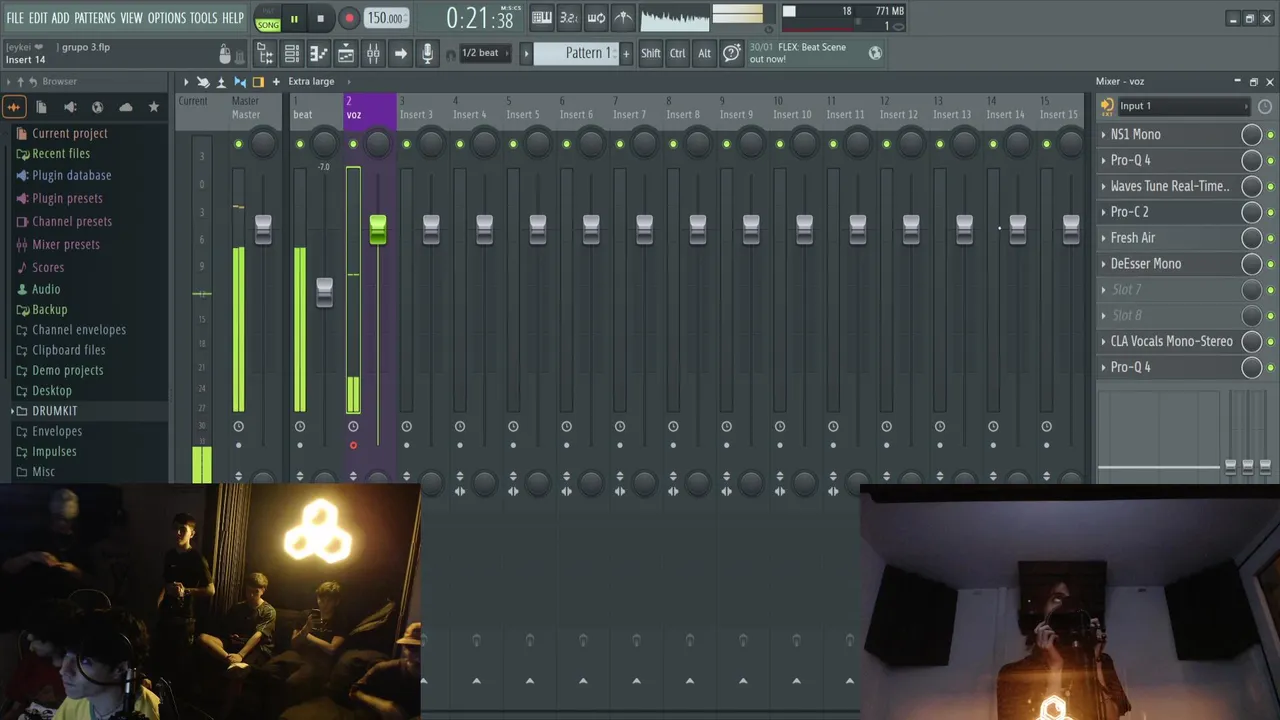
Task: Open the Extra large mixer view dropdown
Action: [x=311, y=81]
